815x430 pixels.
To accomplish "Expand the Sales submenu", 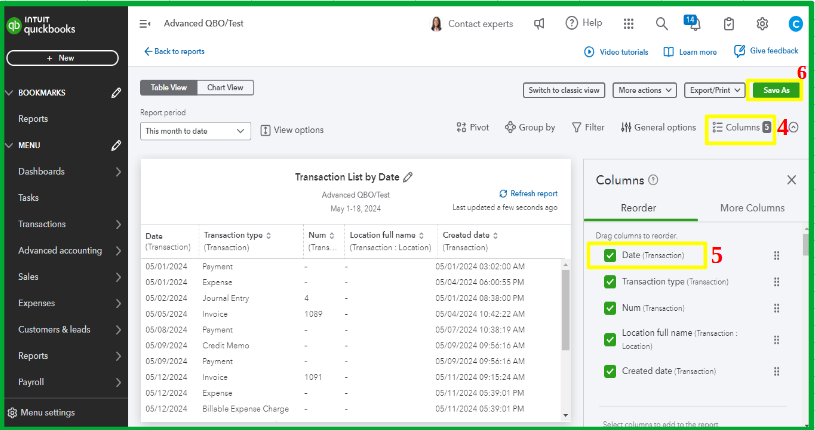I will click(x=118, y=277).
